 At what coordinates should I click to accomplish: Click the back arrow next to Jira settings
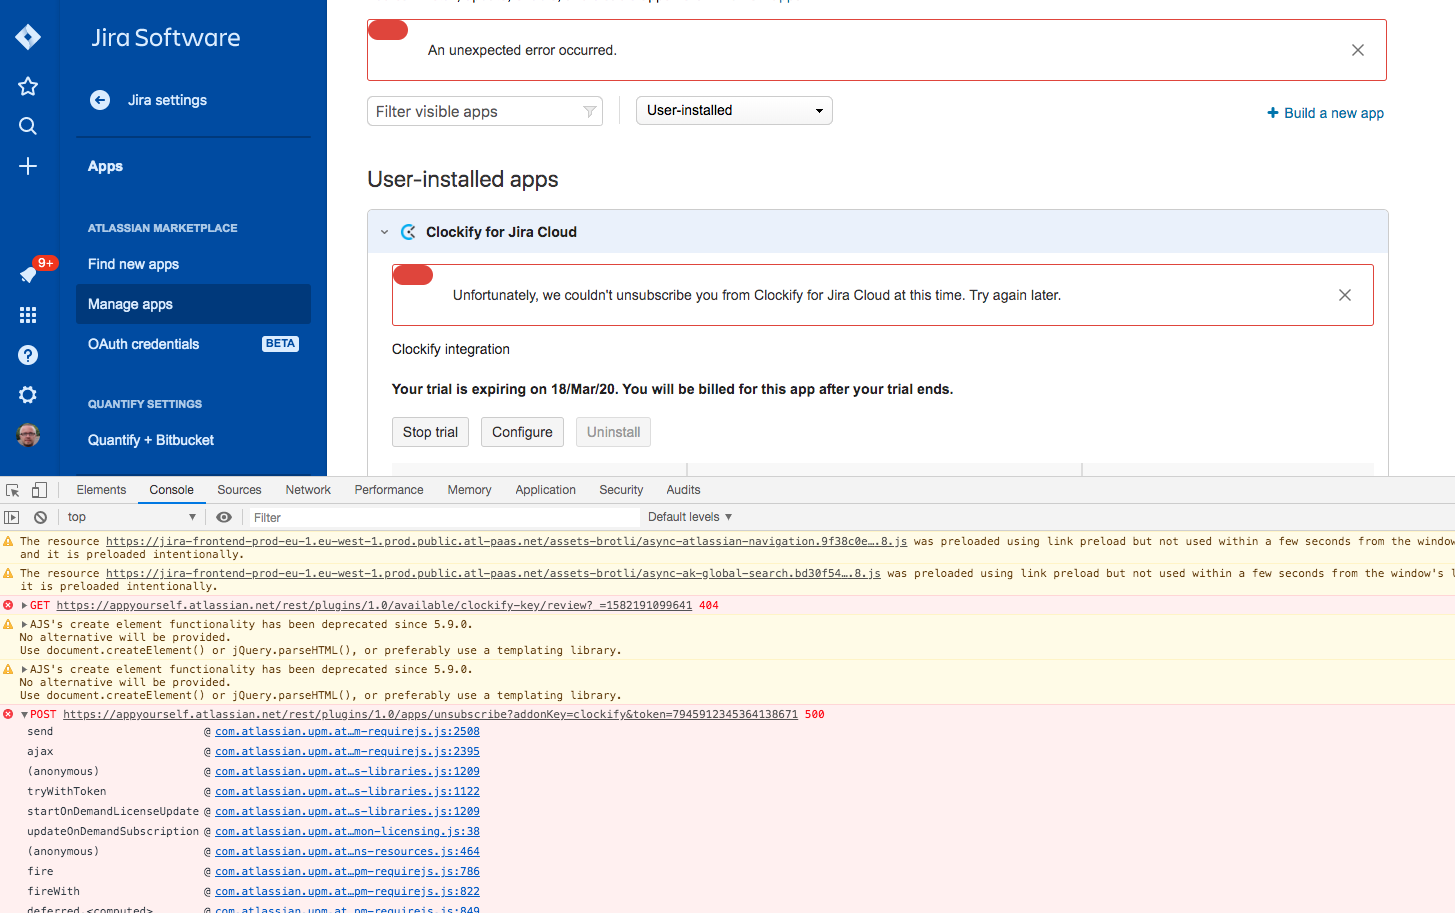tap(100, 100)
